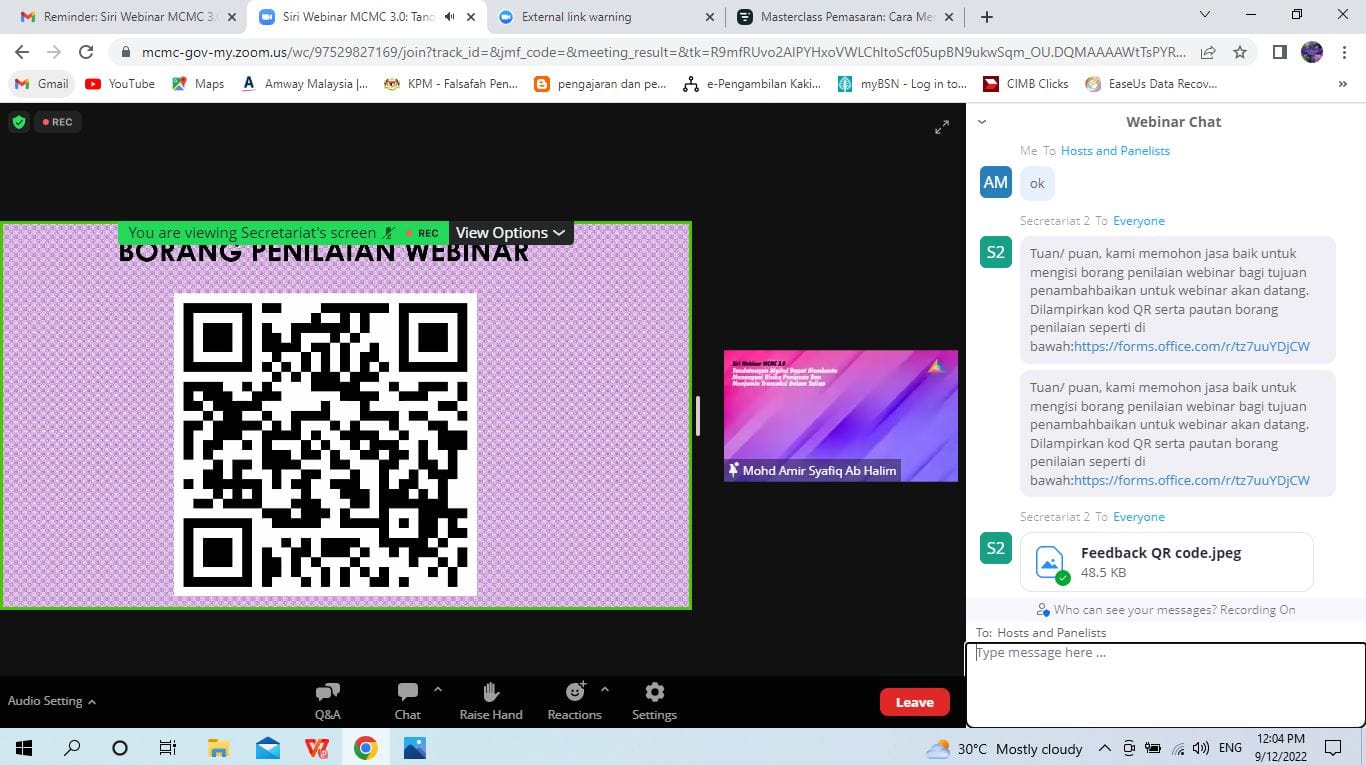Image resolution: width=1366 pixels, height=765 pixels.
Task: Open the View Options dropdown
Action: [x=510, y=233]
